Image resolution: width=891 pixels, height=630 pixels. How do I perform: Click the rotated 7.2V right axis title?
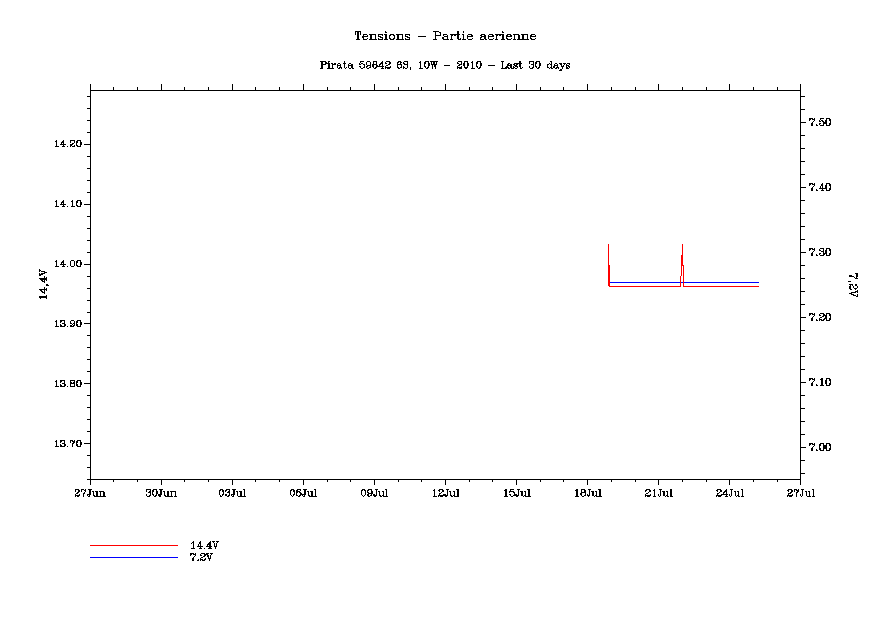tap(853, 284)
